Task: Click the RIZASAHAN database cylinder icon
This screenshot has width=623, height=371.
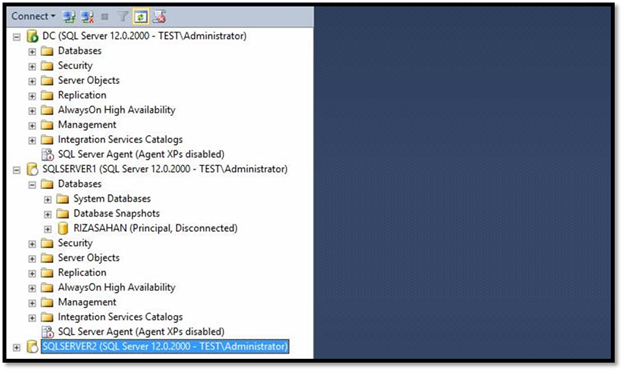Action: [x=63, y=228]
